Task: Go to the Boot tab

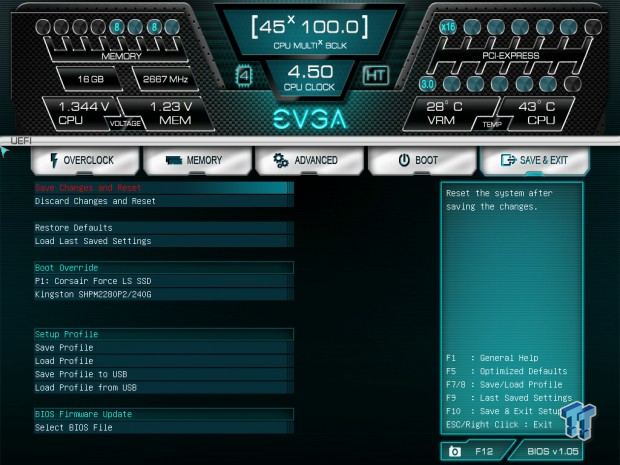Action: [x=422, y=161]
